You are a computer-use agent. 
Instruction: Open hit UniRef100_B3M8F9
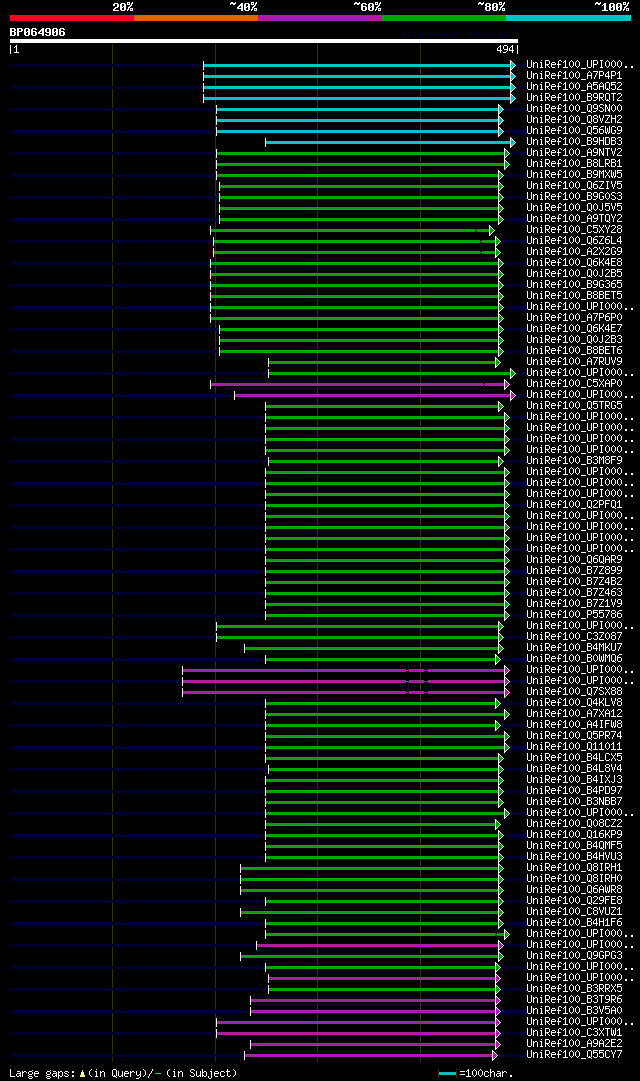click(574, 461)
